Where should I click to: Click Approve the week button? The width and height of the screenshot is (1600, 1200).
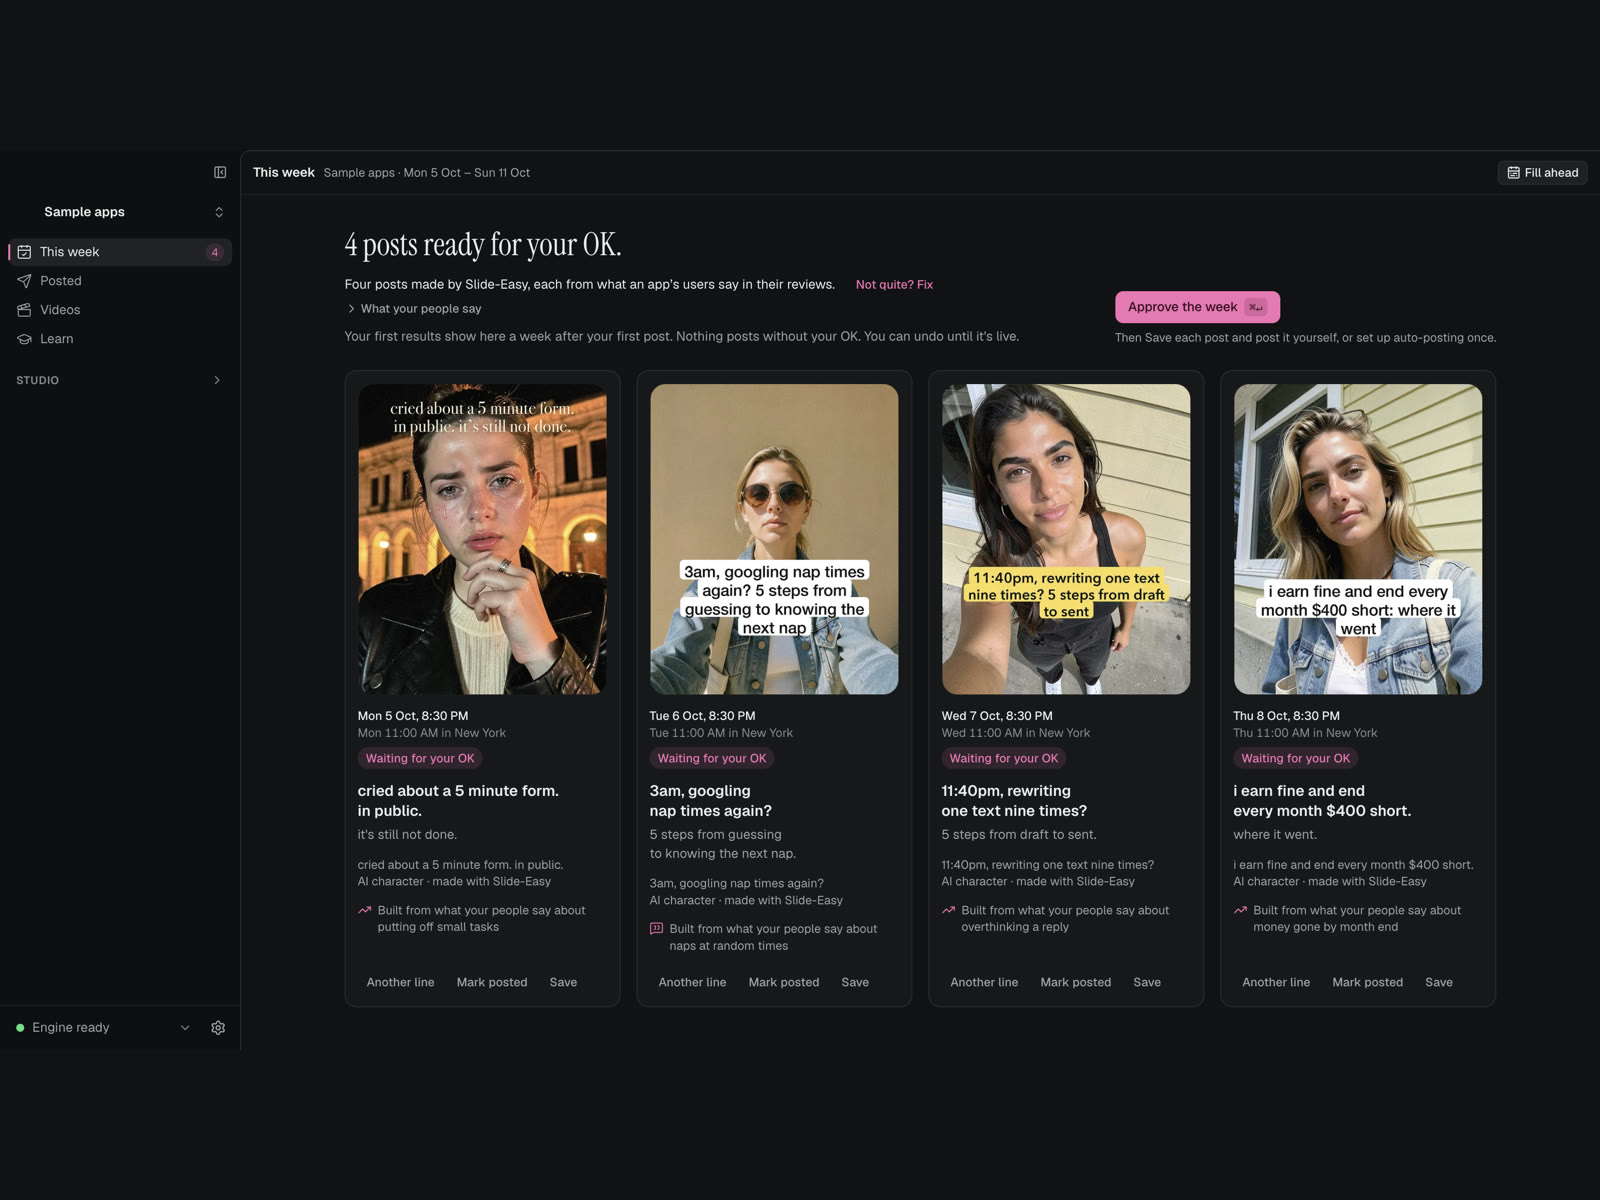pos(1197,307)
